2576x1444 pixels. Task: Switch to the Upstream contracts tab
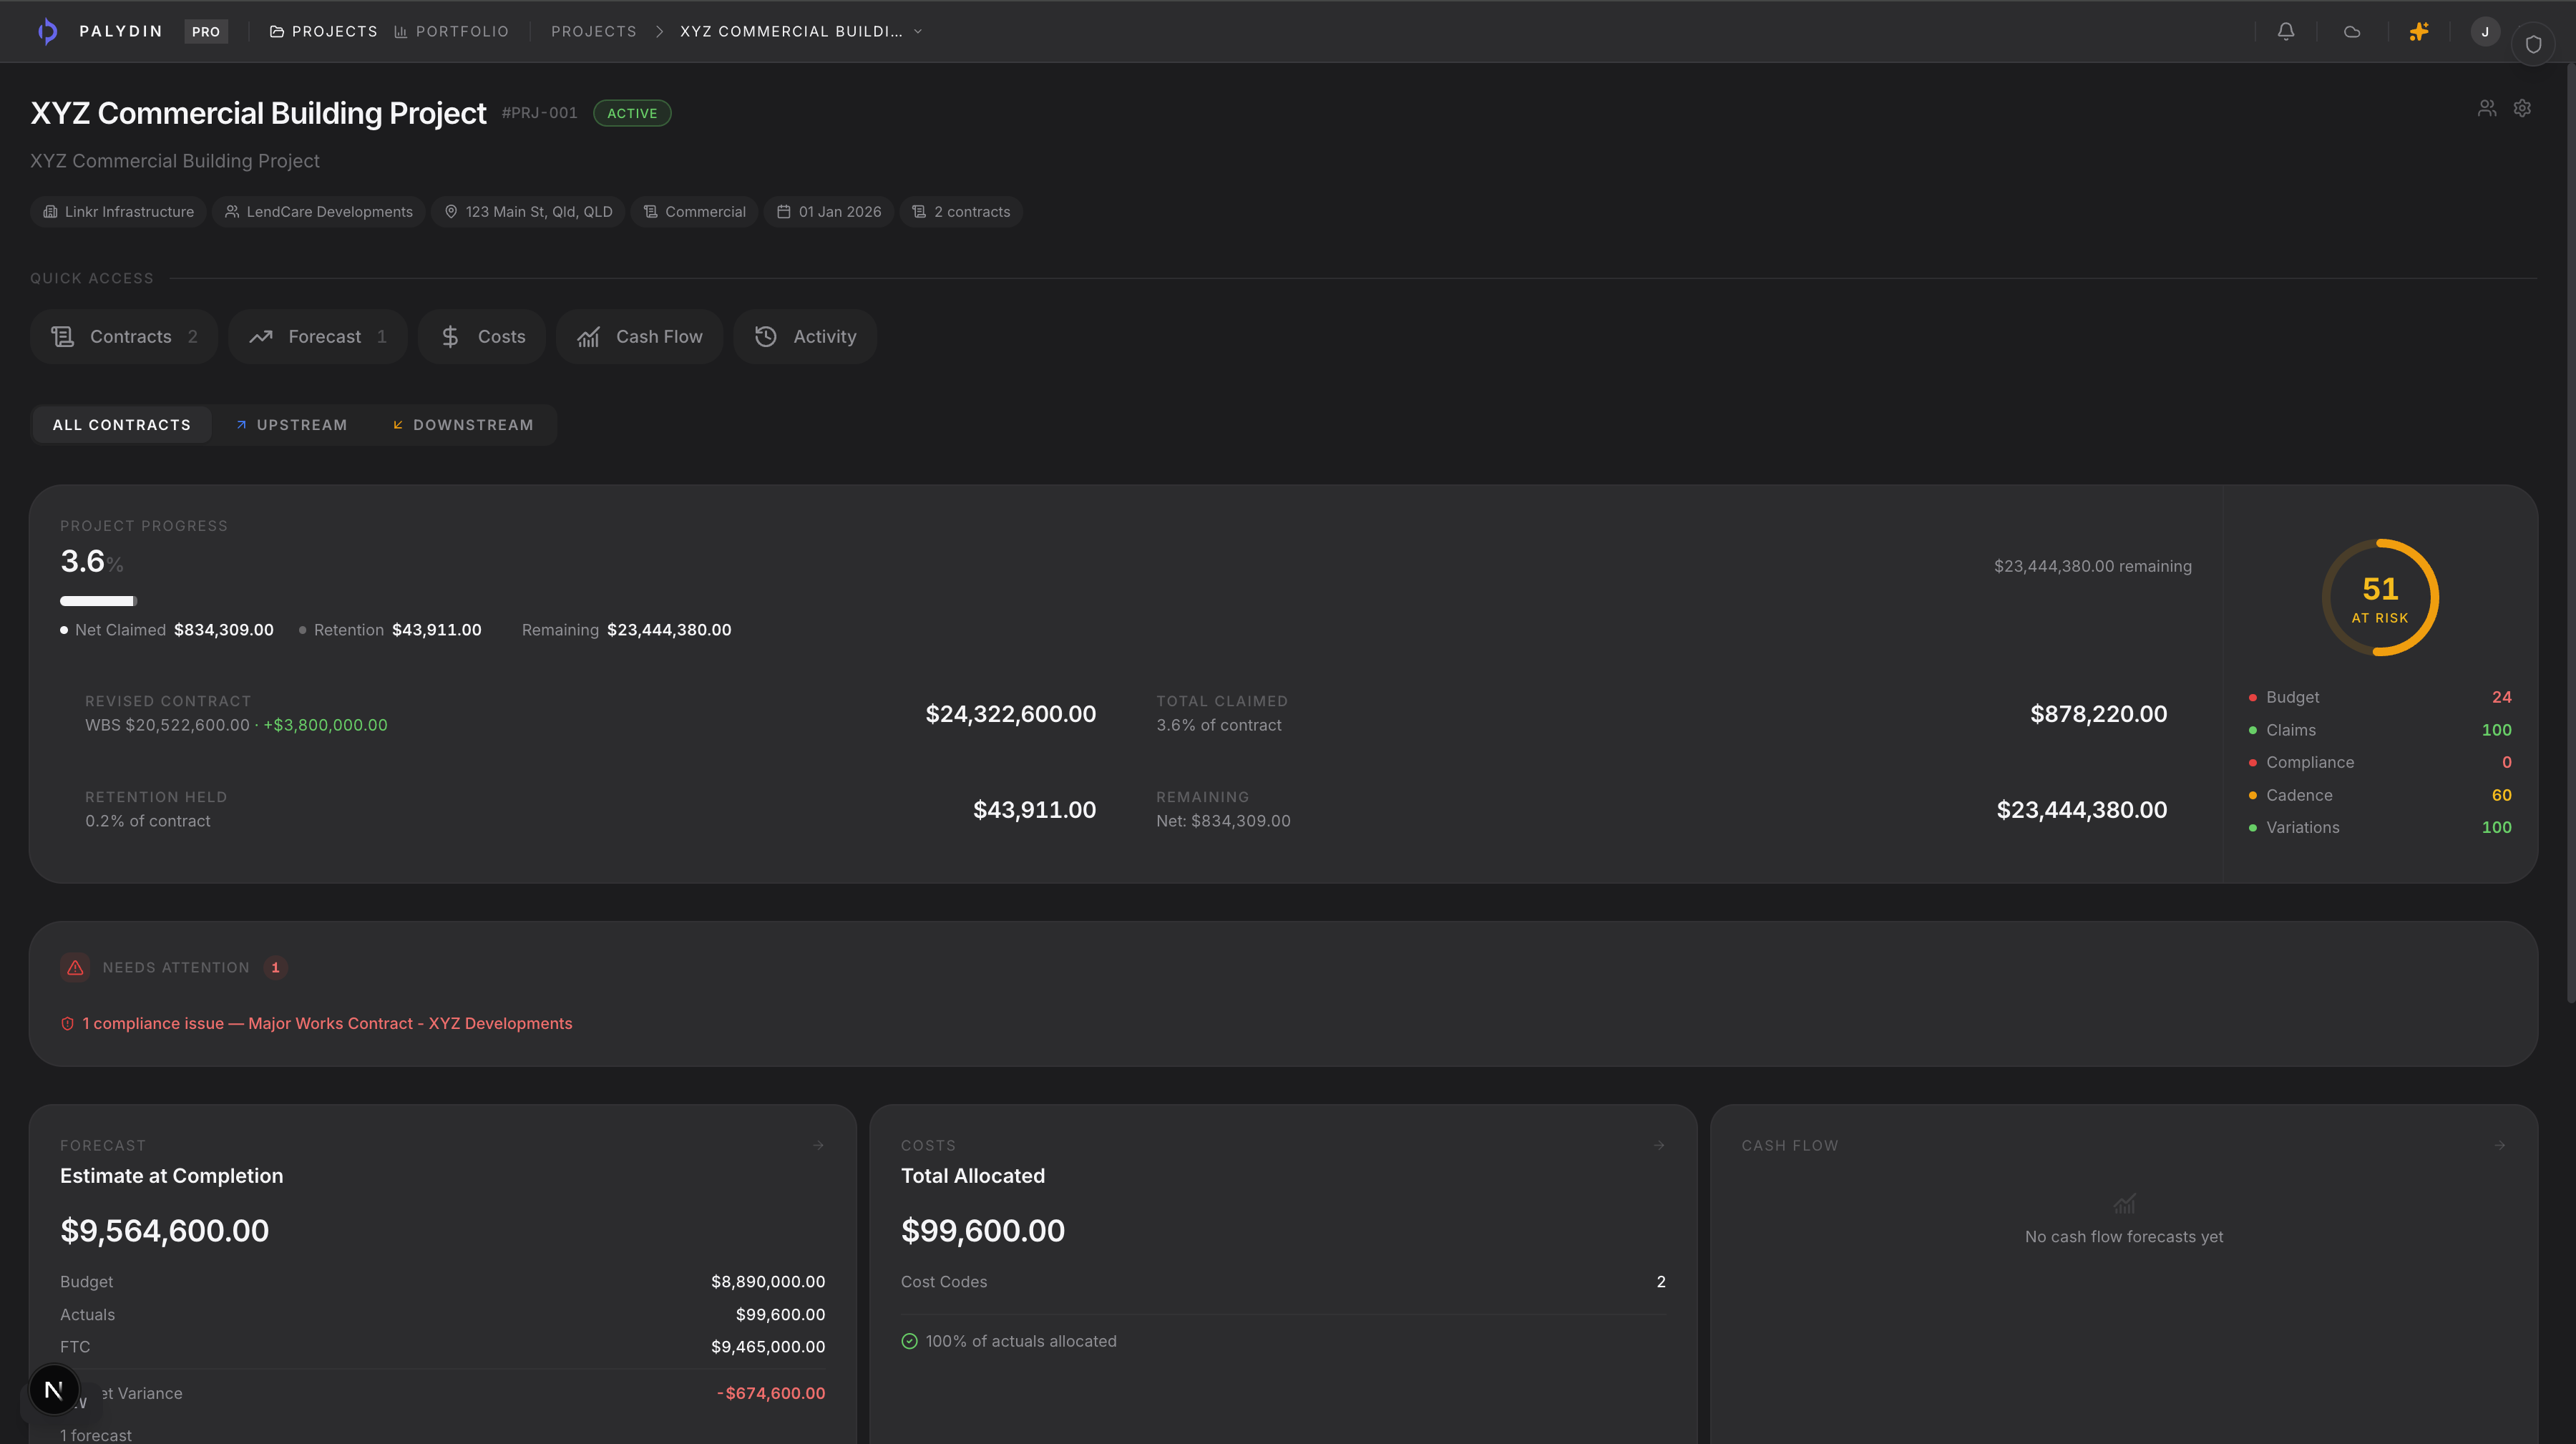click(291, 425)
